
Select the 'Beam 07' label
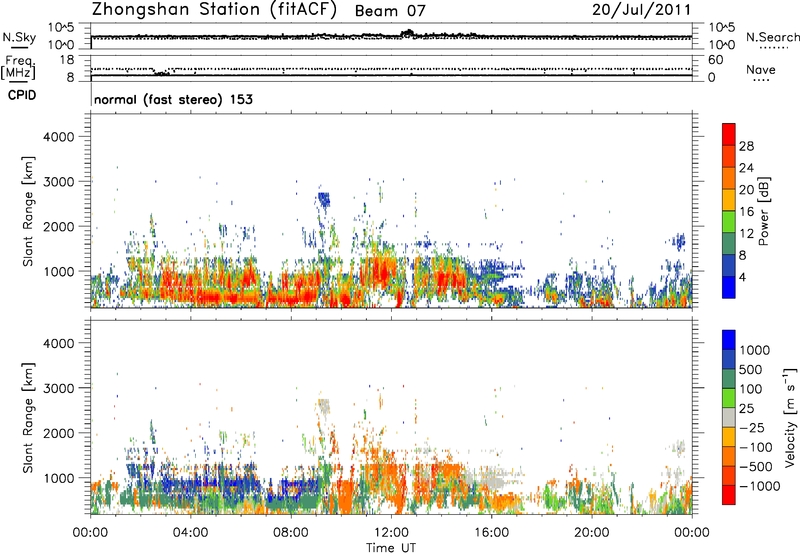(x=390, y=11)
